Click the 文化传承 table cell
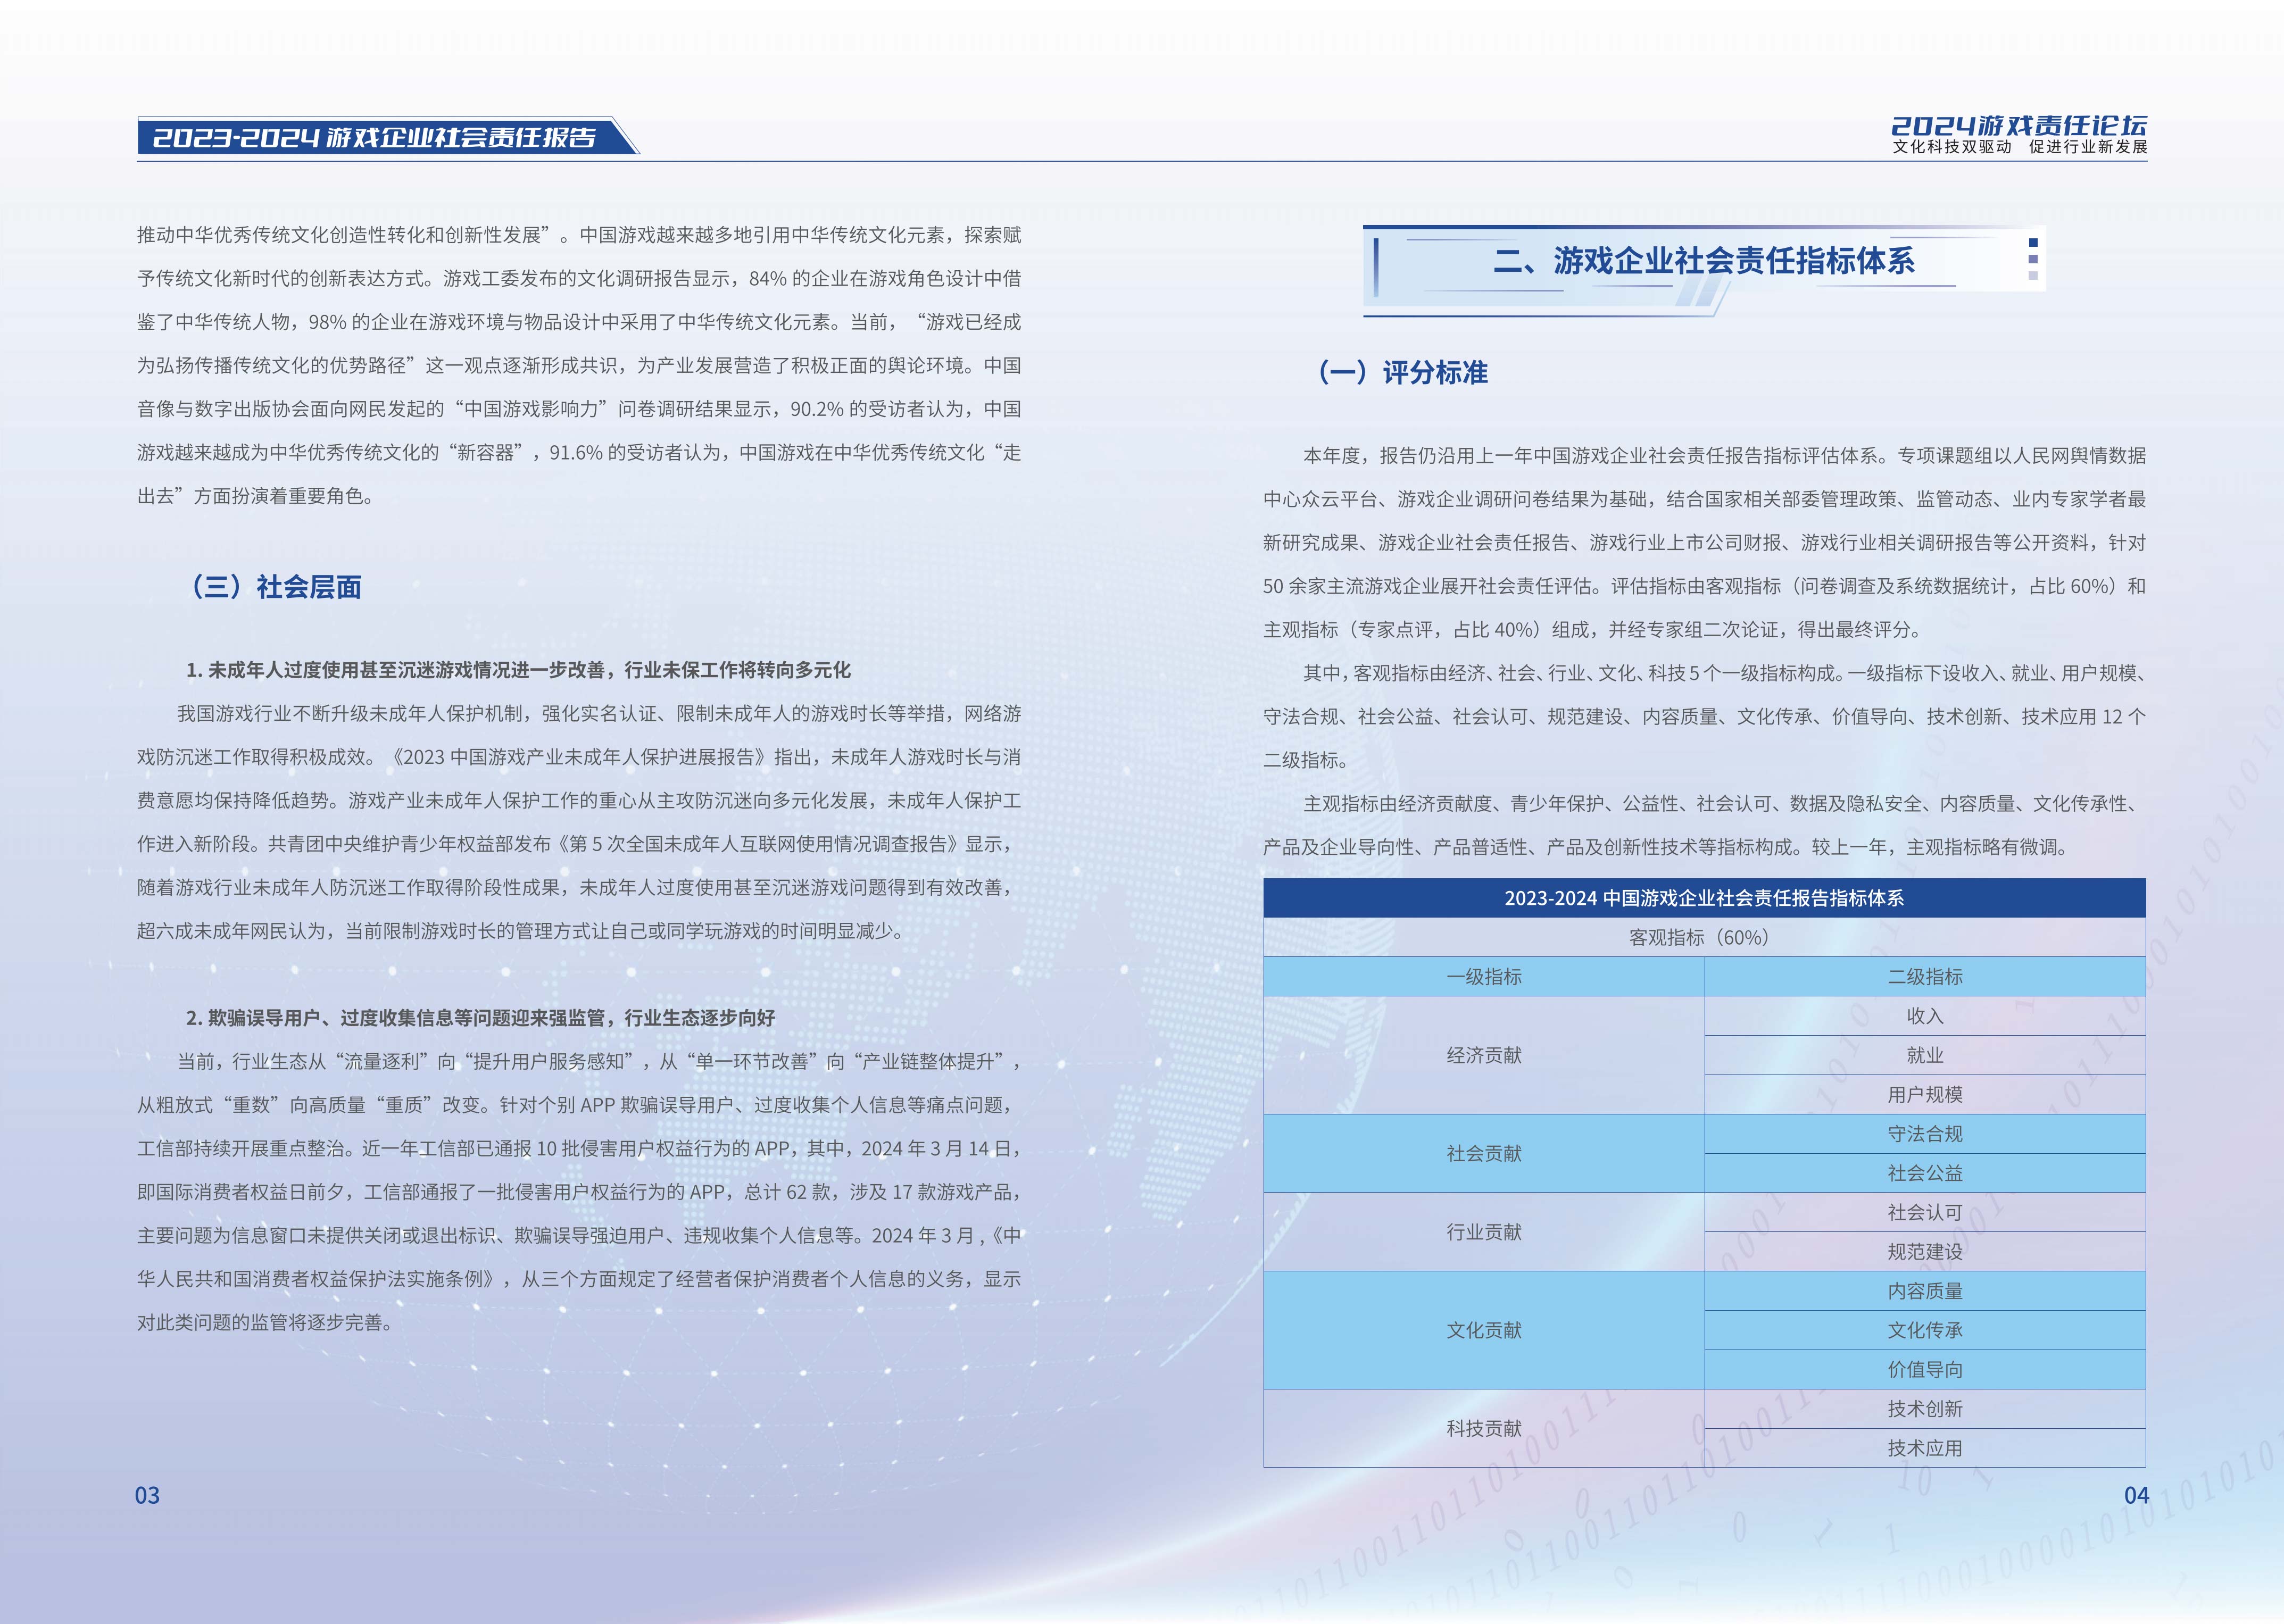This screenshot has width=2284, height=1624. (1925, 1330)
